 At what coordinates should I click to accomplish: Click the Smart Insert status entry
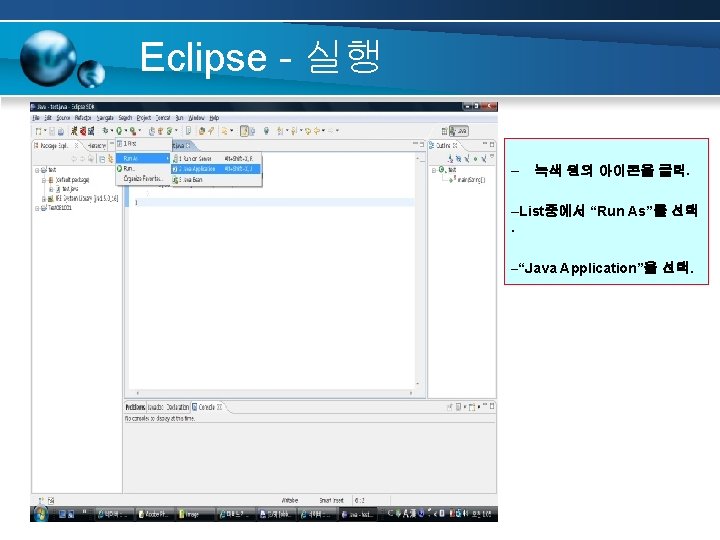tap(331, 500)
